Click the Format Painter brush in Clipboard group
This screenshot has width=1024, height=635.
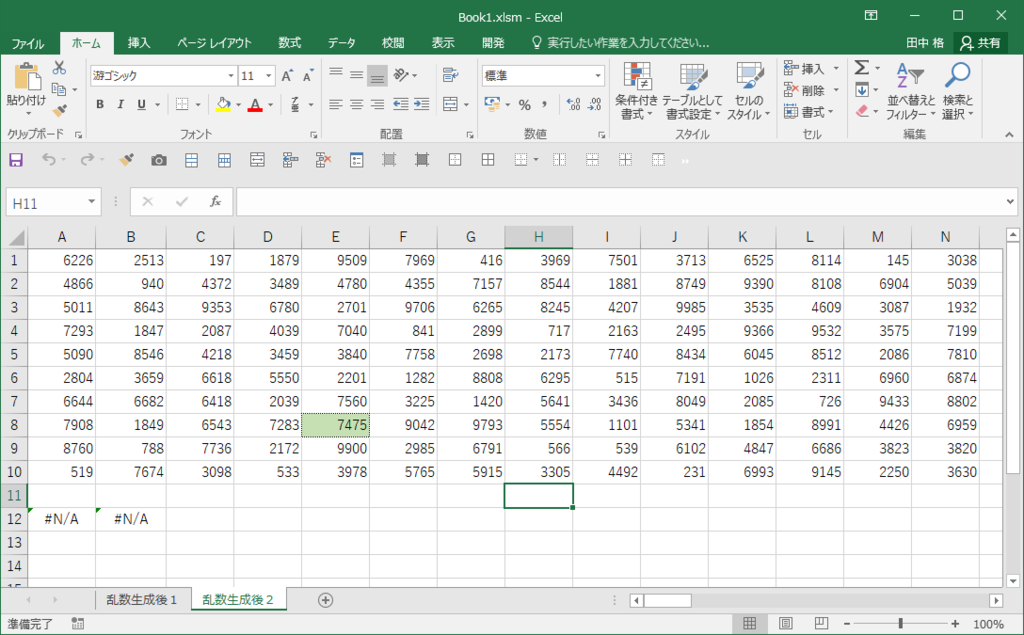tap(59, 110)
